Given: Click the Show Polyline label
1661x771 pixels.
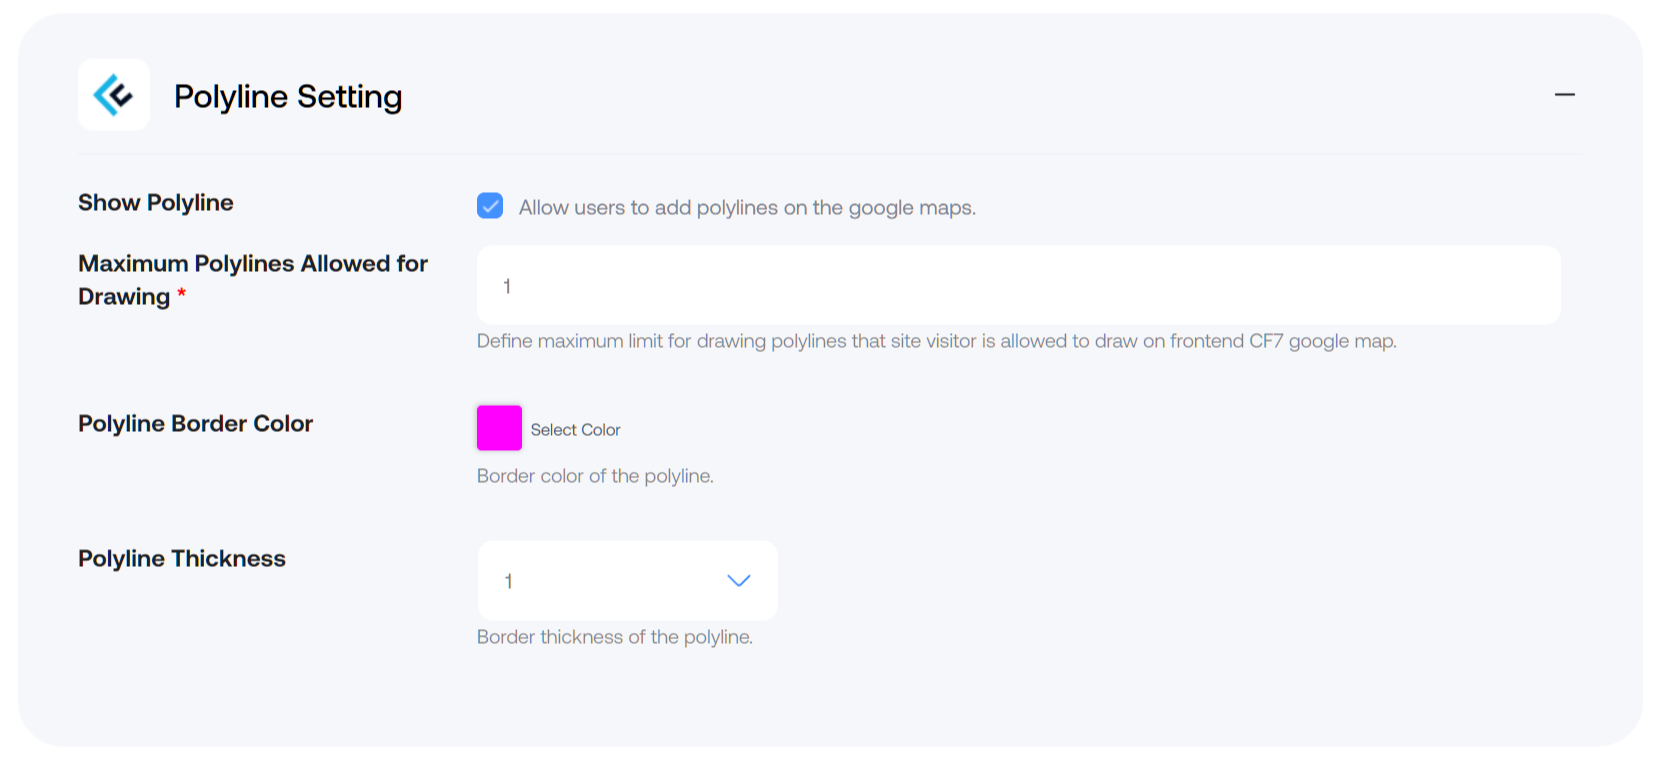Looking at the screenshot, I should pyautogui.click(x=156, y=203).
